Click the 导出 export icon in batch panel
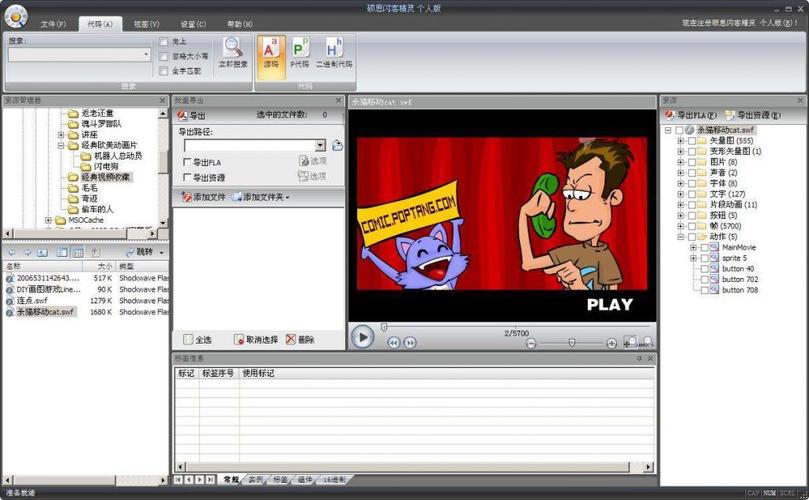809x500 pixels. point(182,116)
